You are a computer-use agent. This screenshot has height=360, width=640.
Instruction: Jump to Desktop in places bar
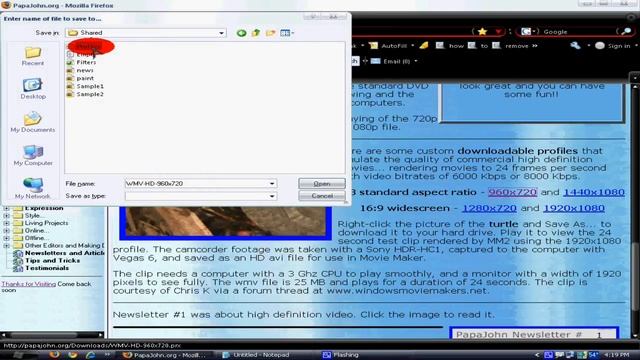(33, 89)
